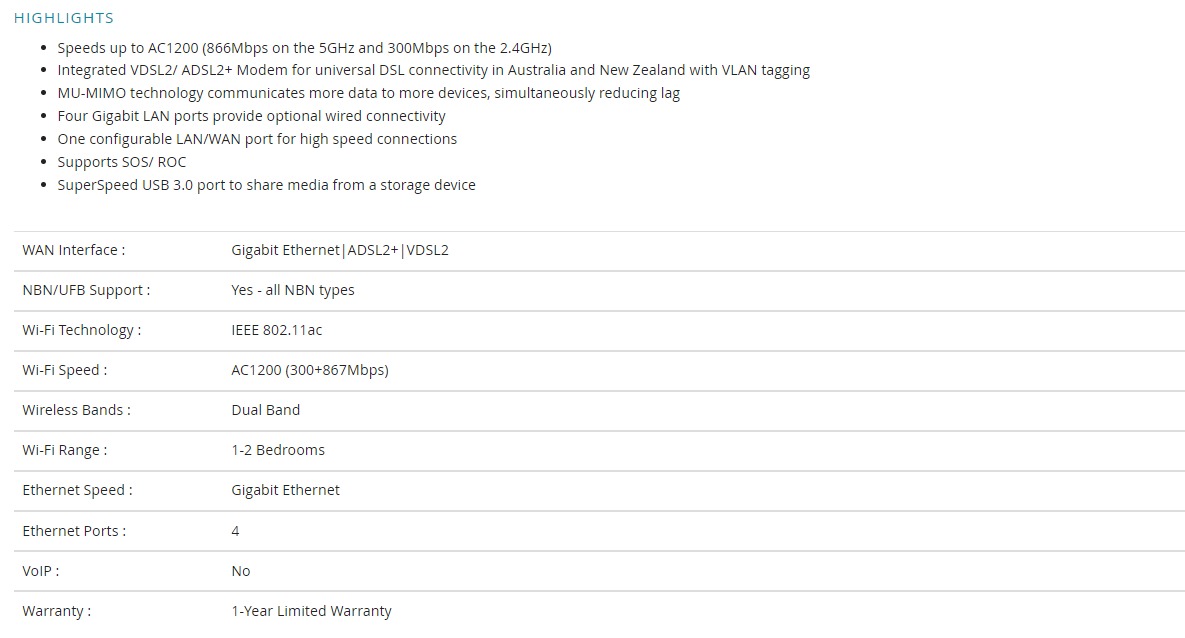Click the WAN Interface row label
This screenshot has width=1185, height=638.
tap(74, 250)
